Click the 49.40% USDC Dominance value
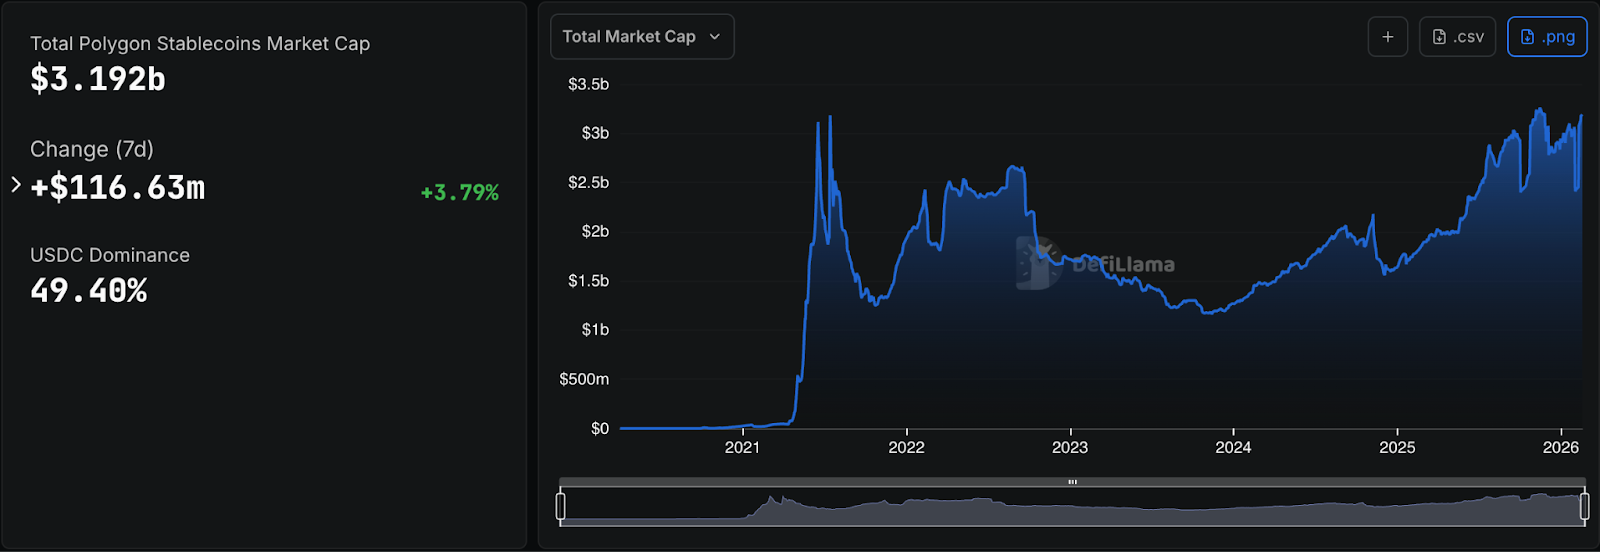The width and height of the screenshot is (1600, 552). [89, 291]
